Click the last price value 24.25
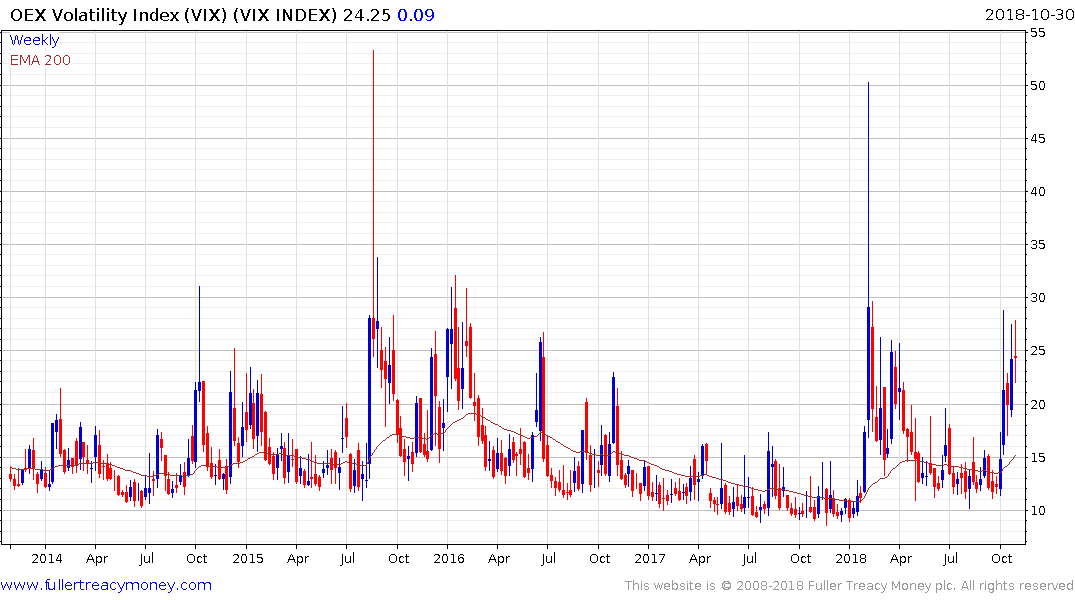1075x600 pixels. point(367,15)
